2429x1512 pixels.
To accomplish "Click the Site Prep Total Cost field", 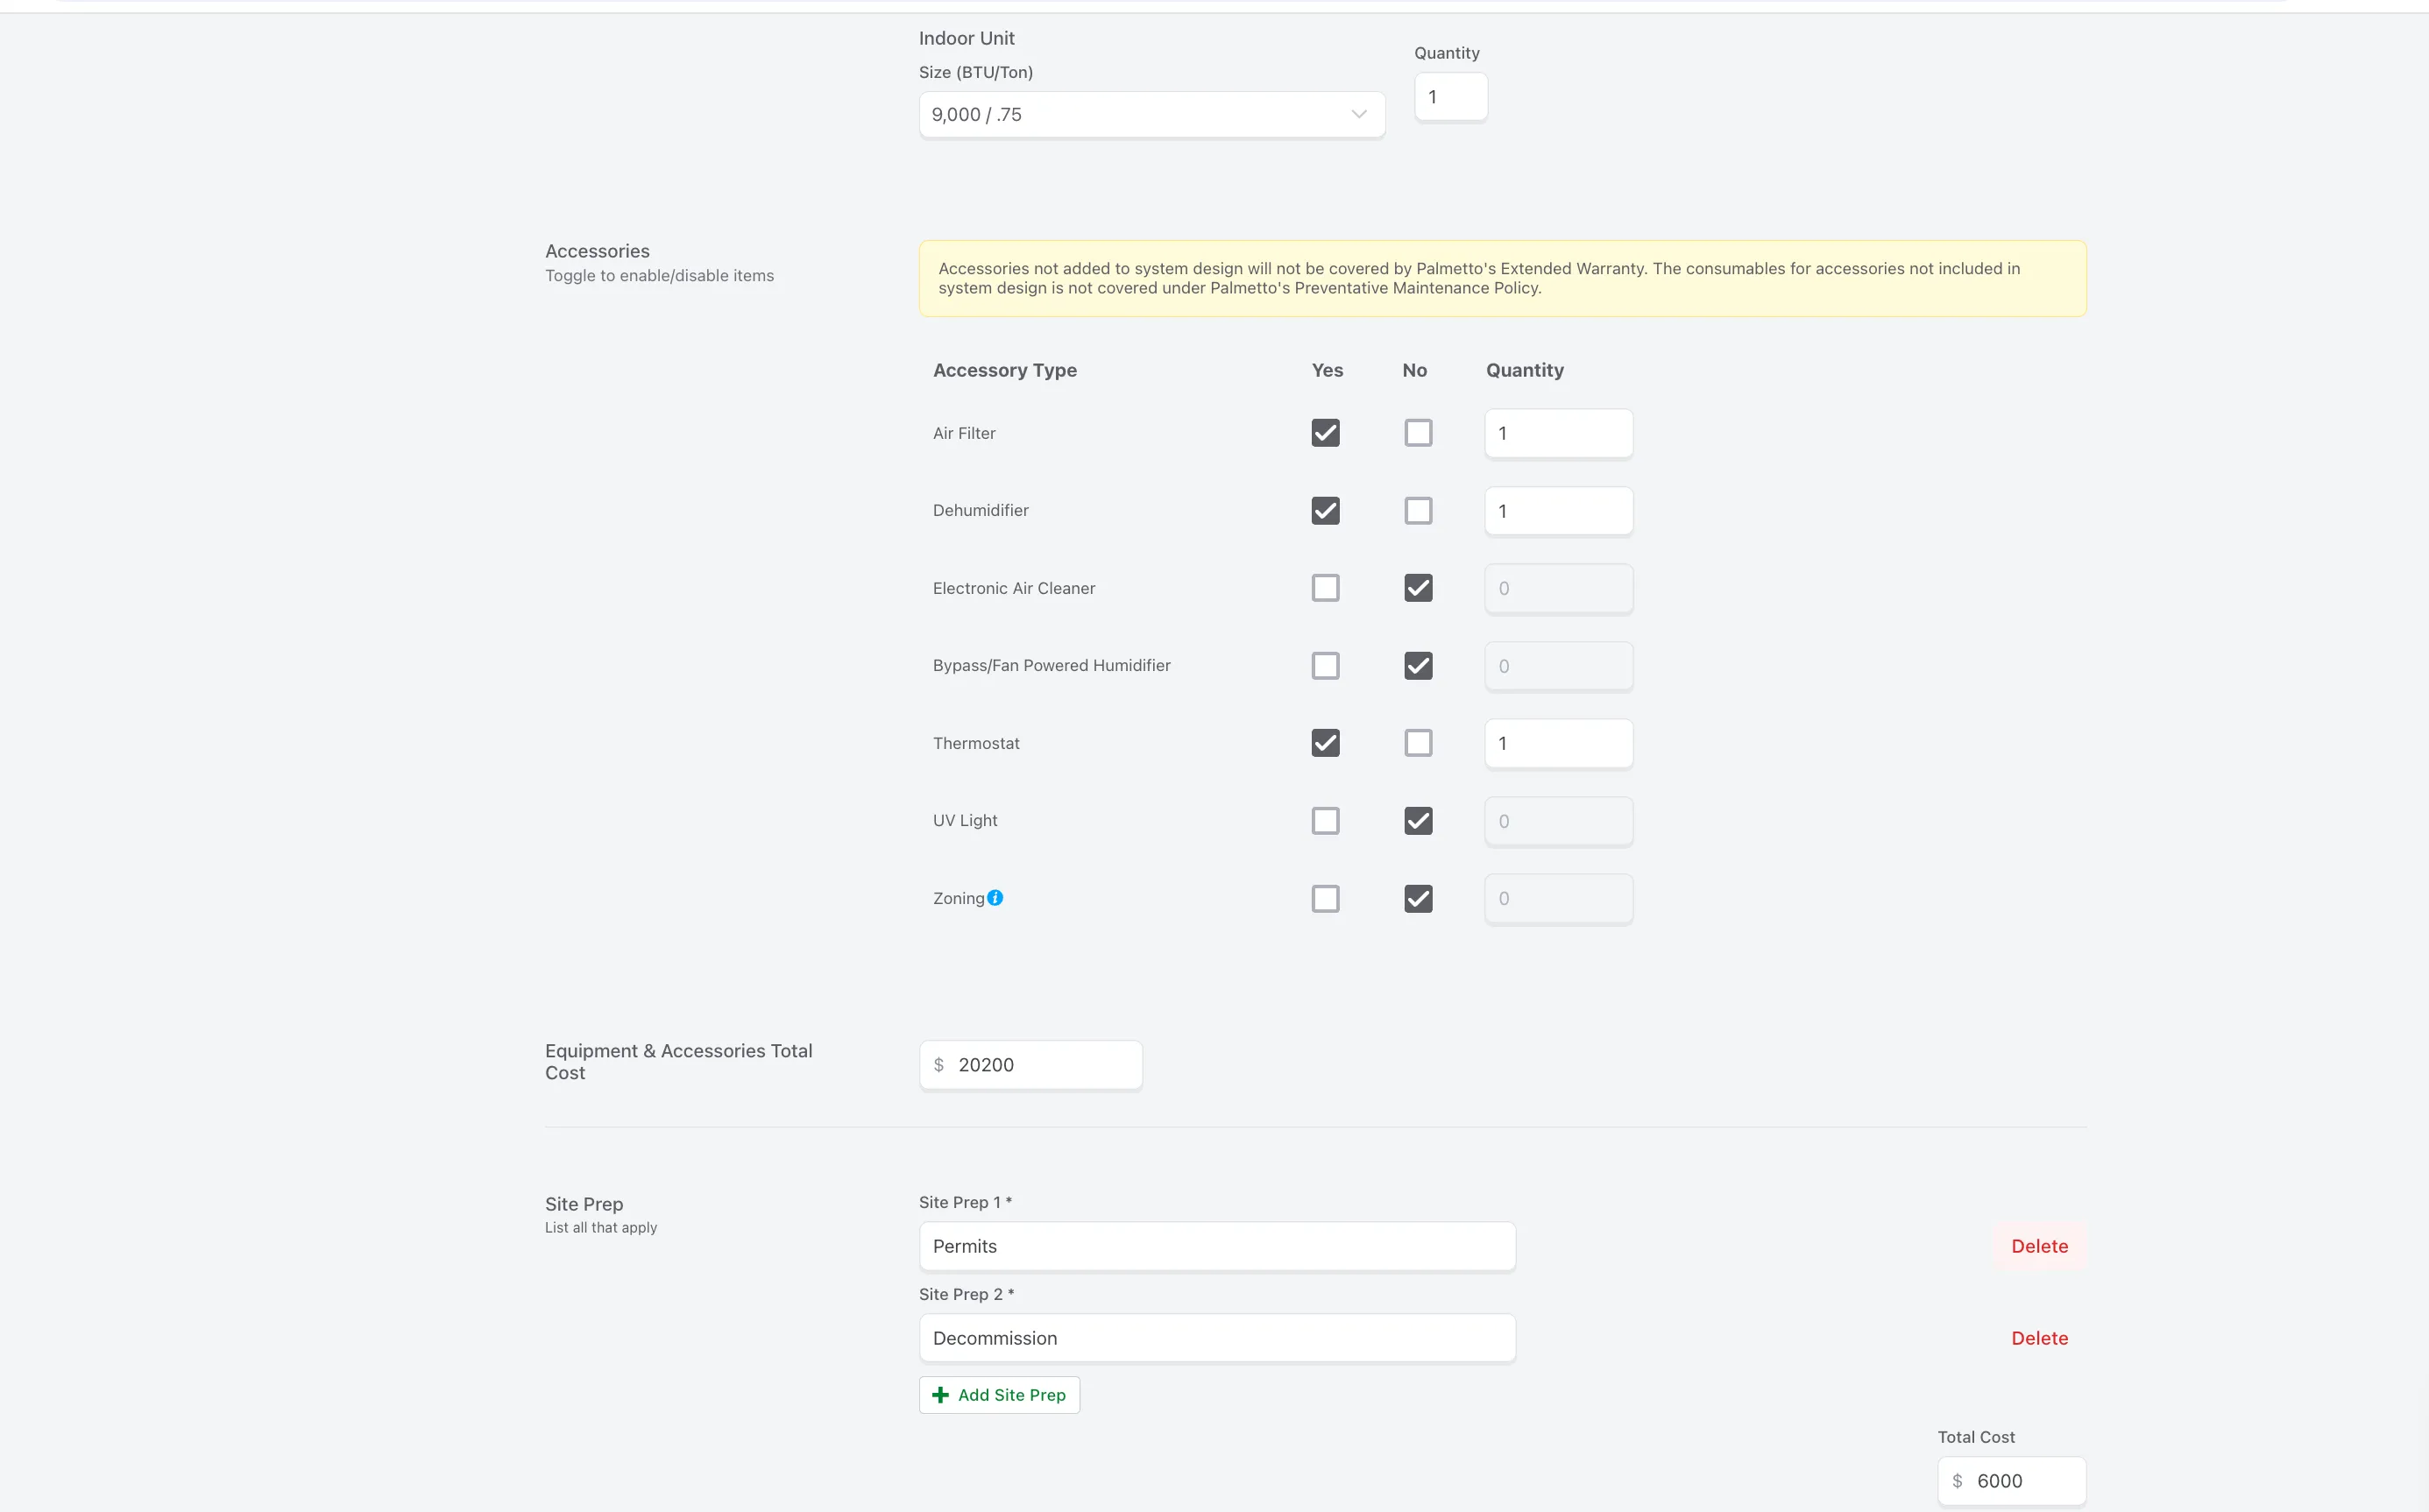I will click(2012, 1481).
